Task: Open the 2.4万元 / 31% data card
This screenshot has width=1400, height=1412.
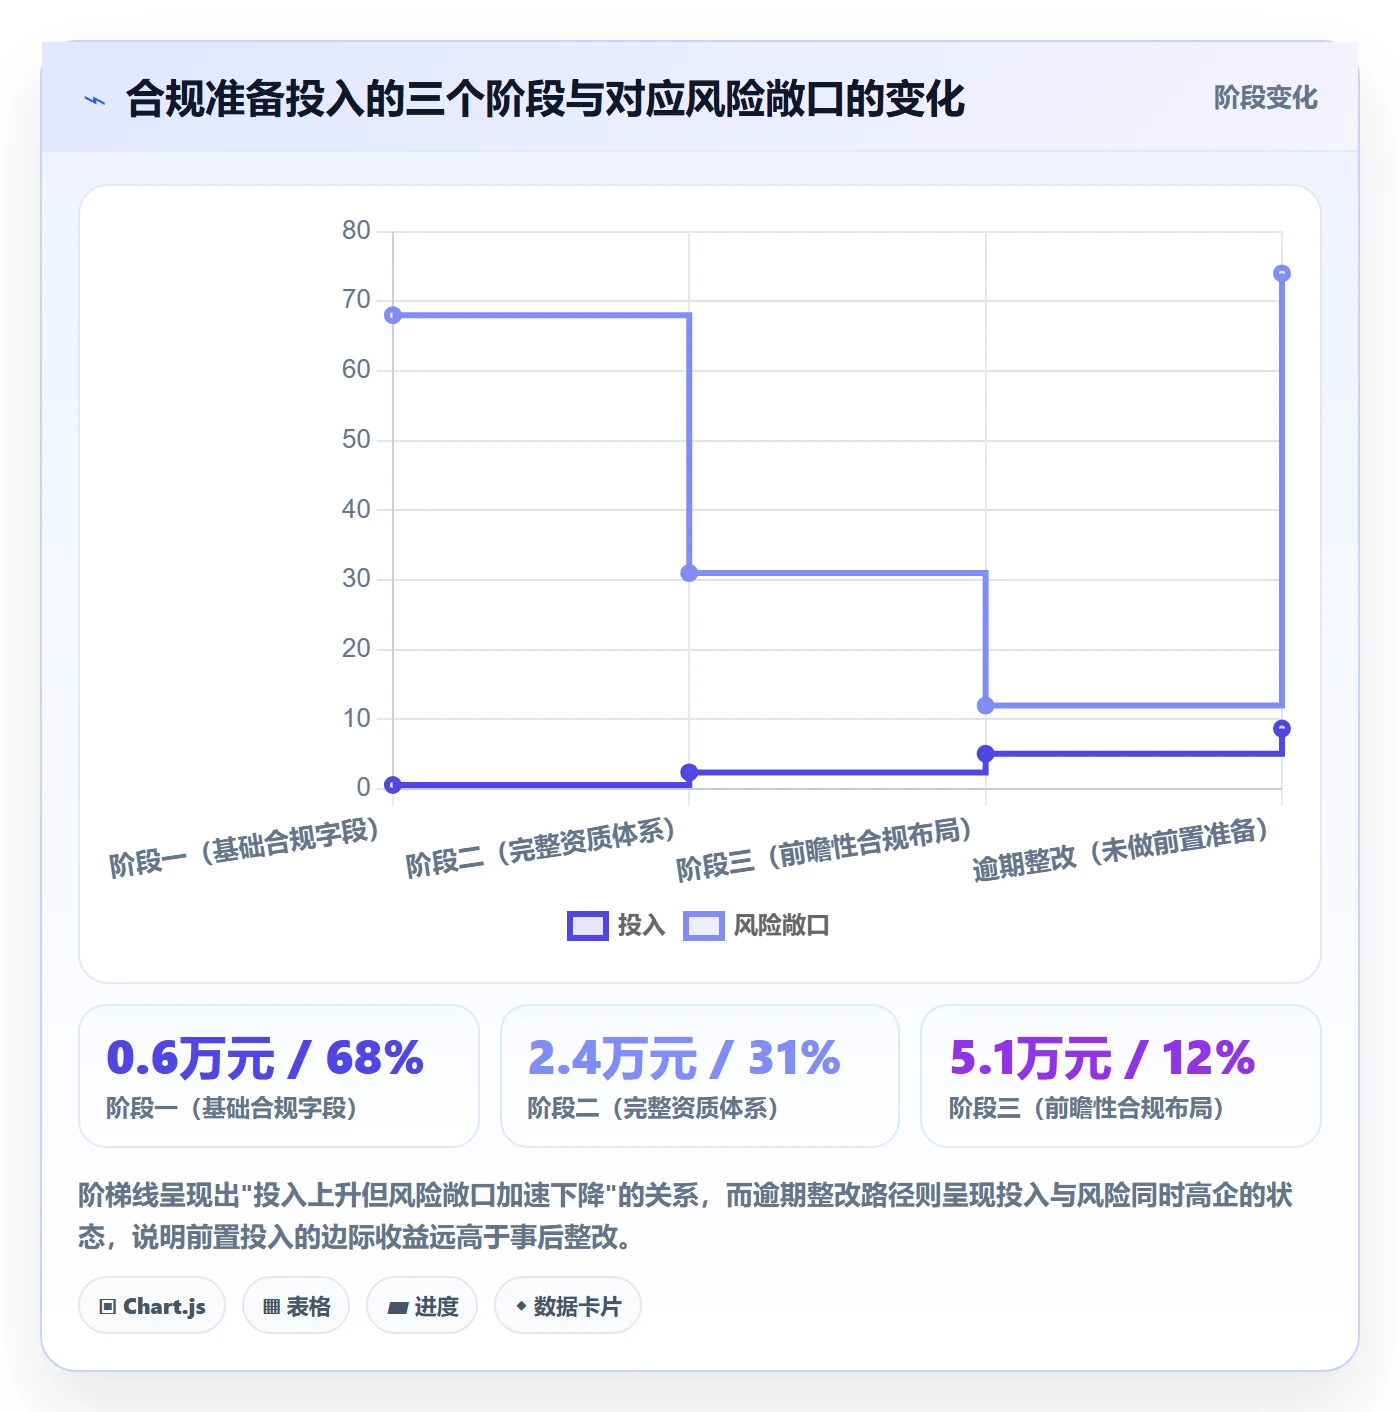Action: [x=700, y=1076]
